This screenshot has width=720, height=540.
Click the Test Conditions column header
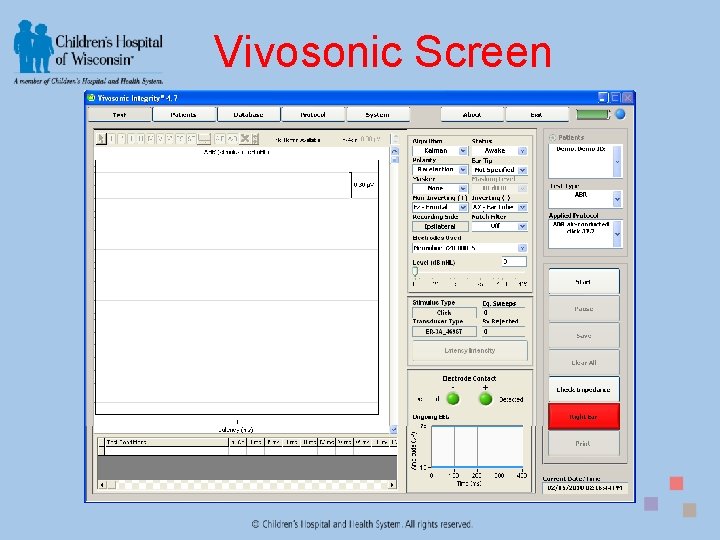(166, 442)
